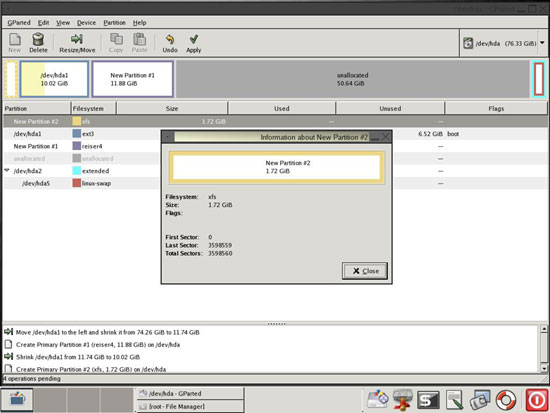Click the dialog's New Partition #2 graphic
Screen dimensions: 550x413
277,167
